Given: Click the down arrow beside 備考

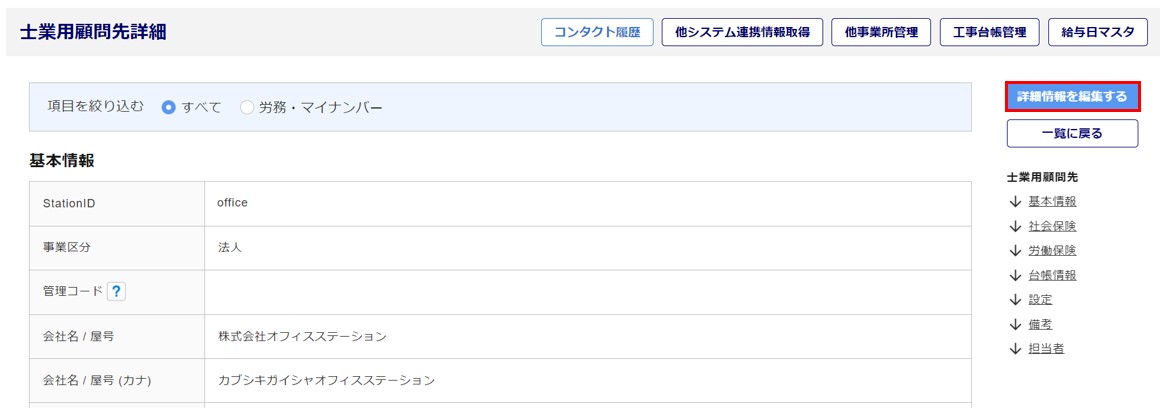Looking at the screenshot, I should pyautogui.click(x=1015, y=324).
